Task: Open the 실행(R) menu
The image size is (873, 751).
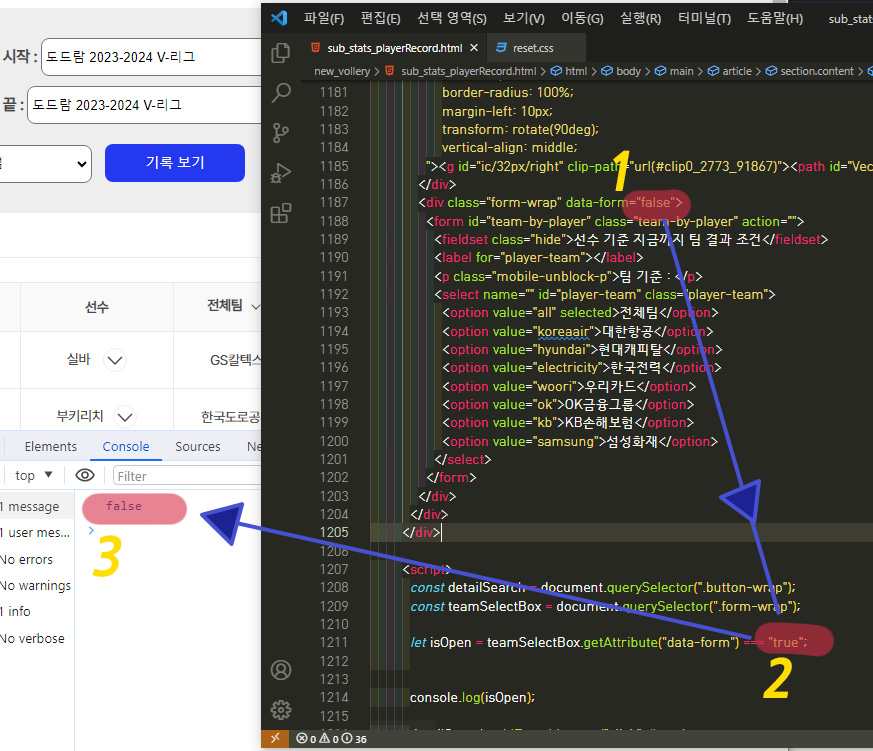Action: point(640,18)
